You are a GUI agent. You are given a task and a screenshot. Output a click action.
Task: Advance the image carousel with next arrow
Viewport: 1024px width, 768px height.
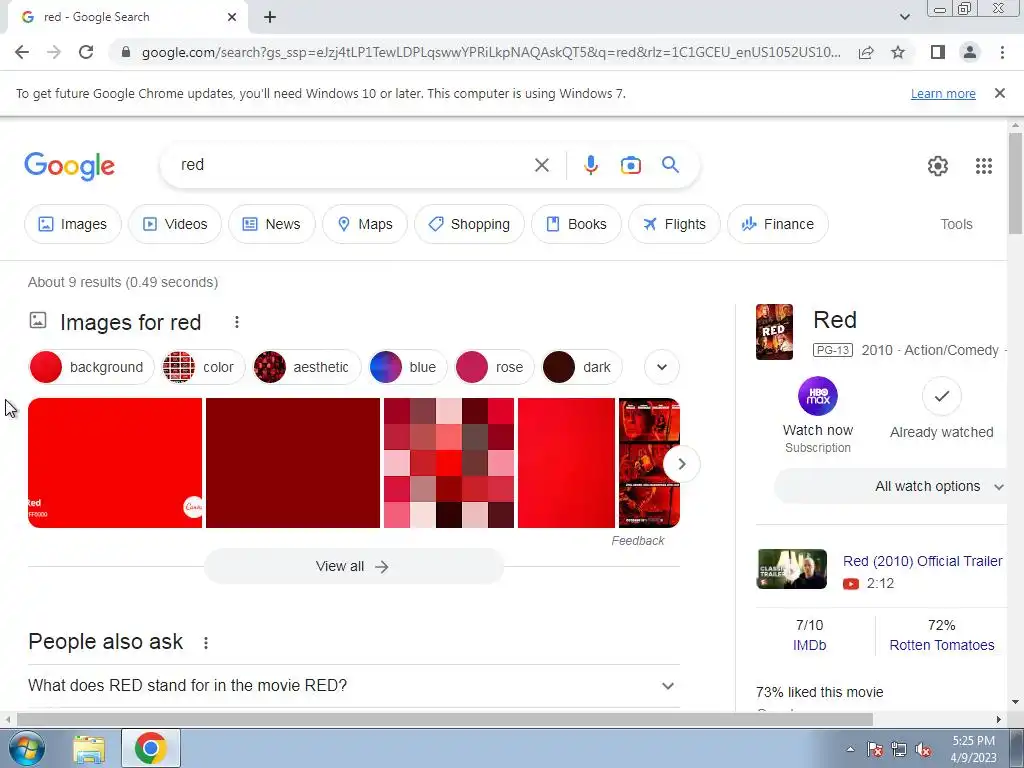coord(681,464)
